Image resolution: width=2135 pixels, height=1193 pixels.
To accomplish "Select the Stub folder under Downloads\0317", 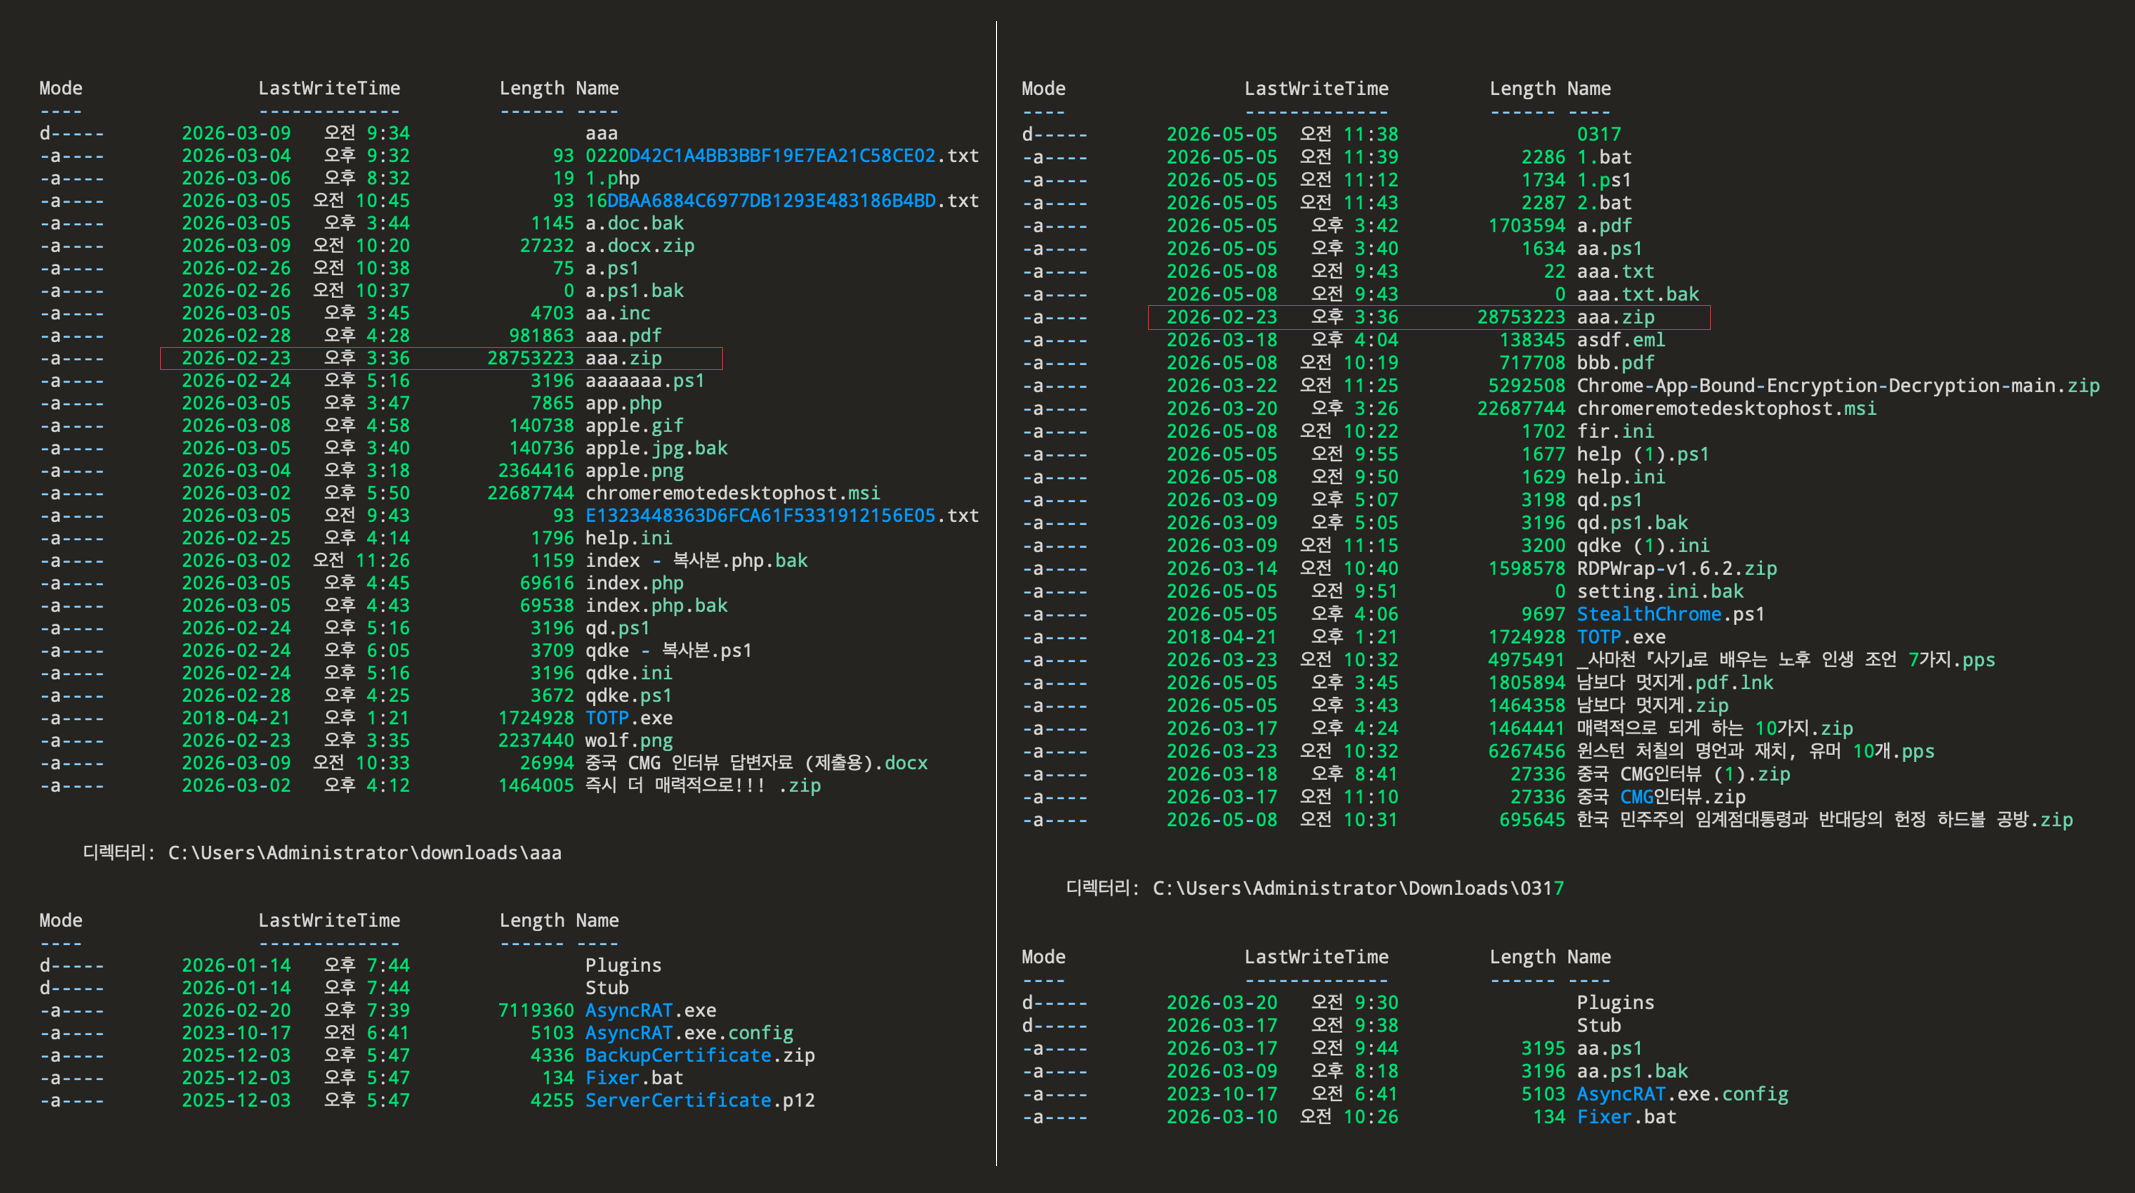I will [1598, 1025].
